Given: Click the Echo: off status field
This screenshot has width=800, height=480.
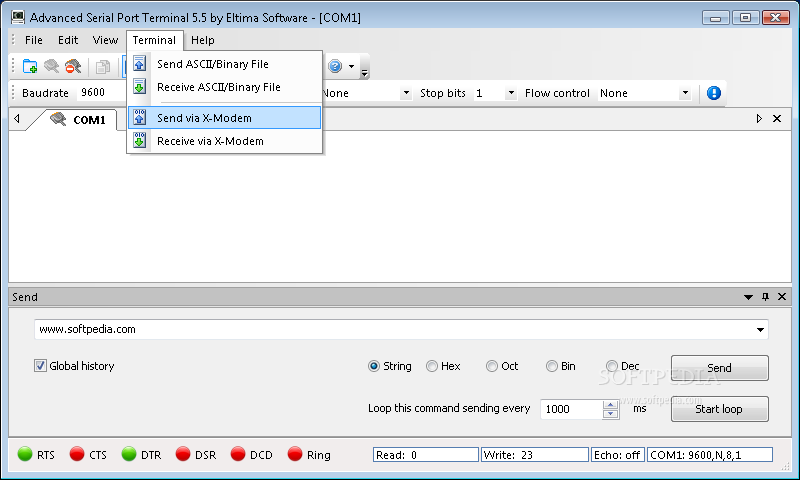Looking at the screenshot, I should 617,454.
